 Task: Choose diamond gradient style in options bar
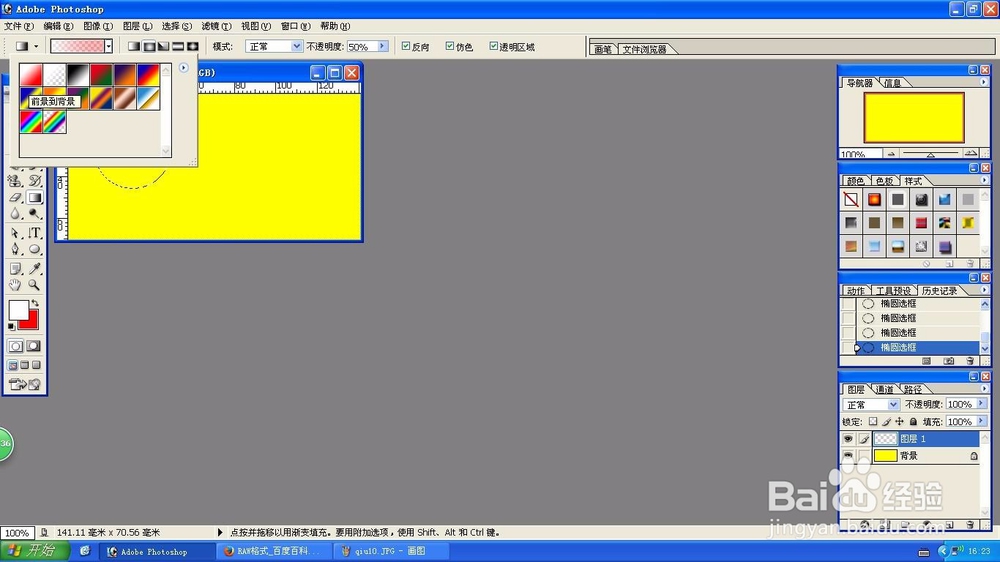tap(193, 46)
